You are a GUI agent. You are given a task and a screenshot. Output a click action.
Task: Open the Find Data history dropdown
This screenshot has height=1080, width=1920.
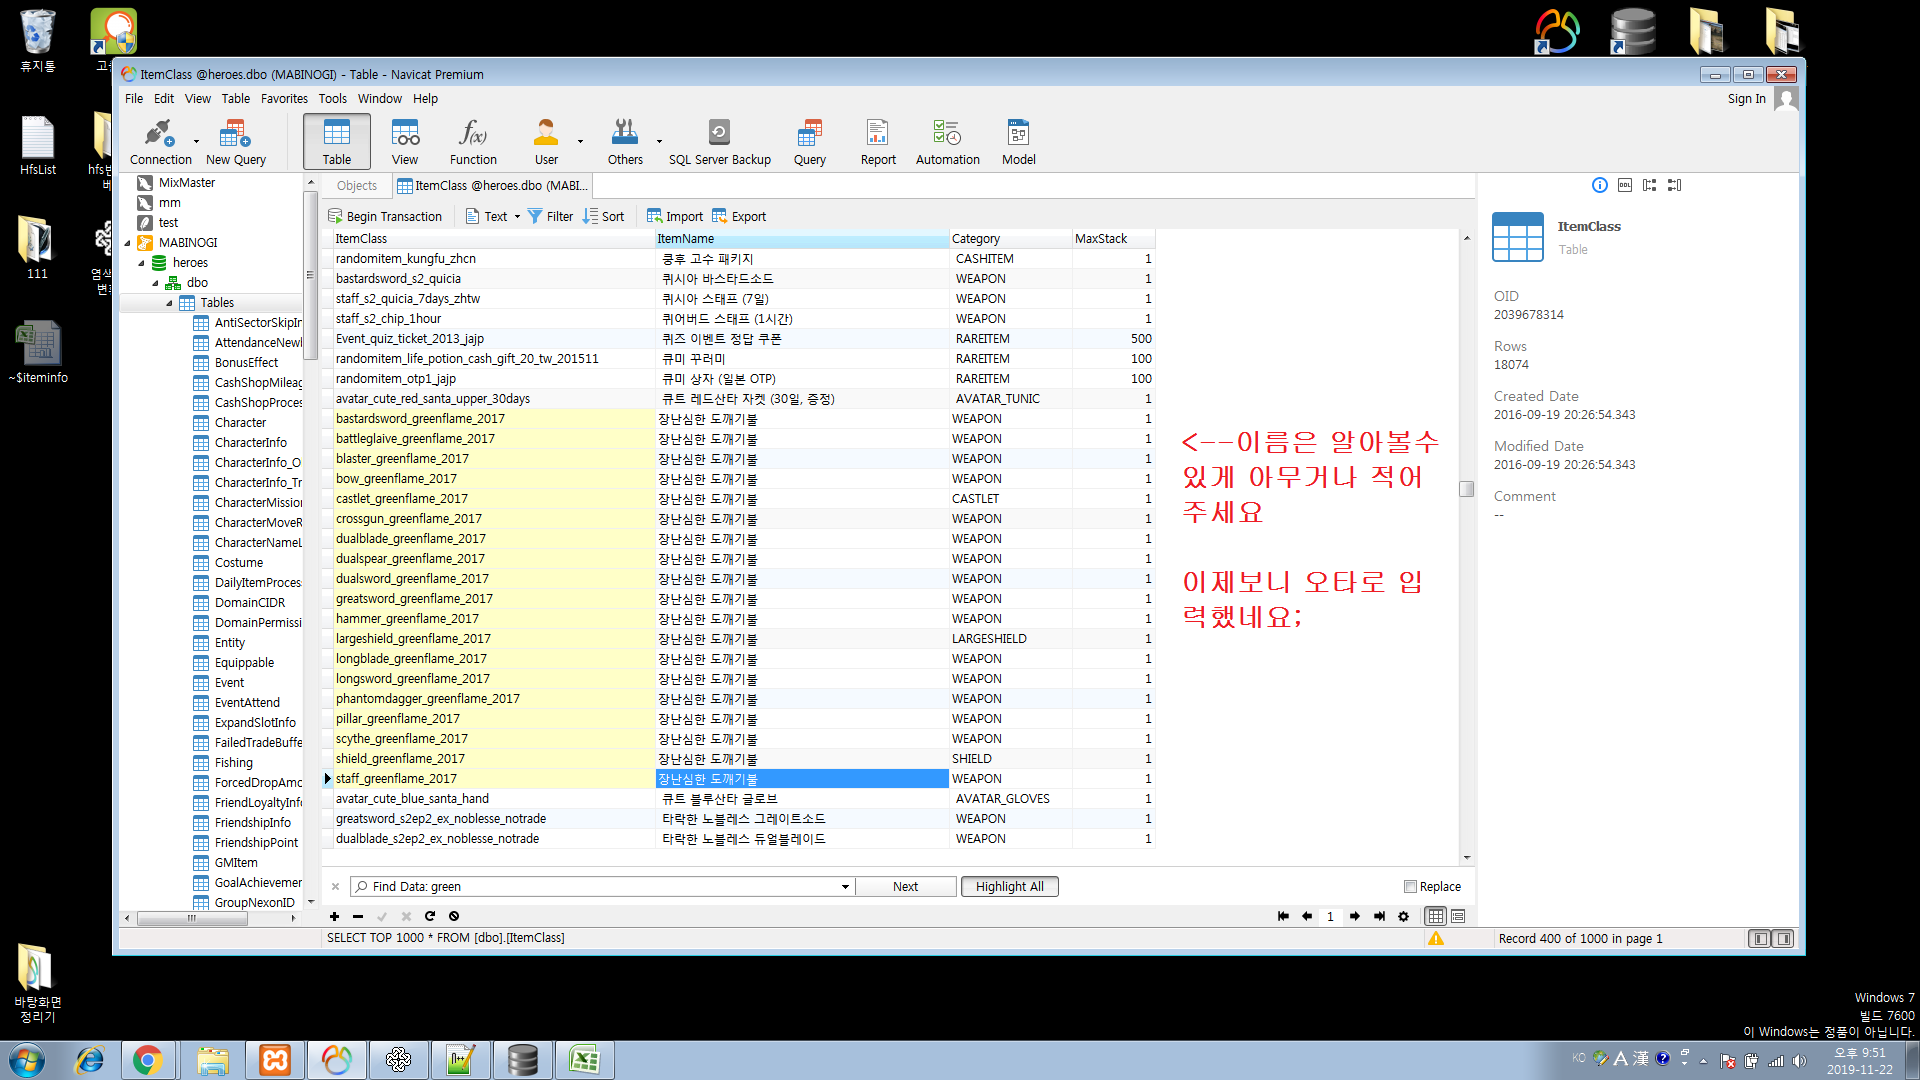pos(845,887)
